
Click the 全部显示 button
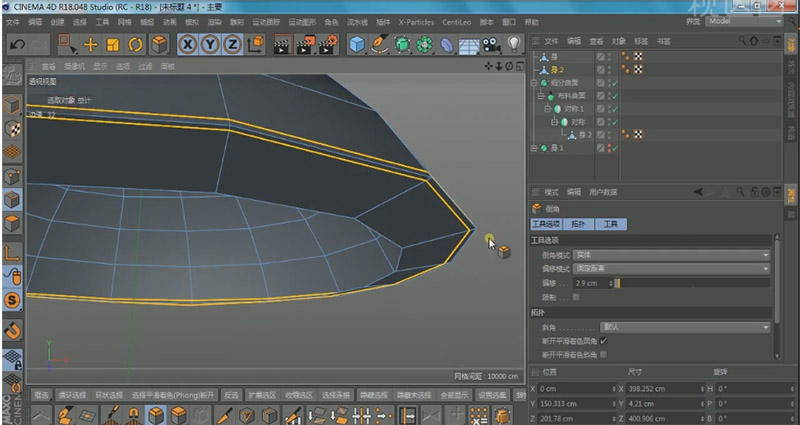[454, 395]
